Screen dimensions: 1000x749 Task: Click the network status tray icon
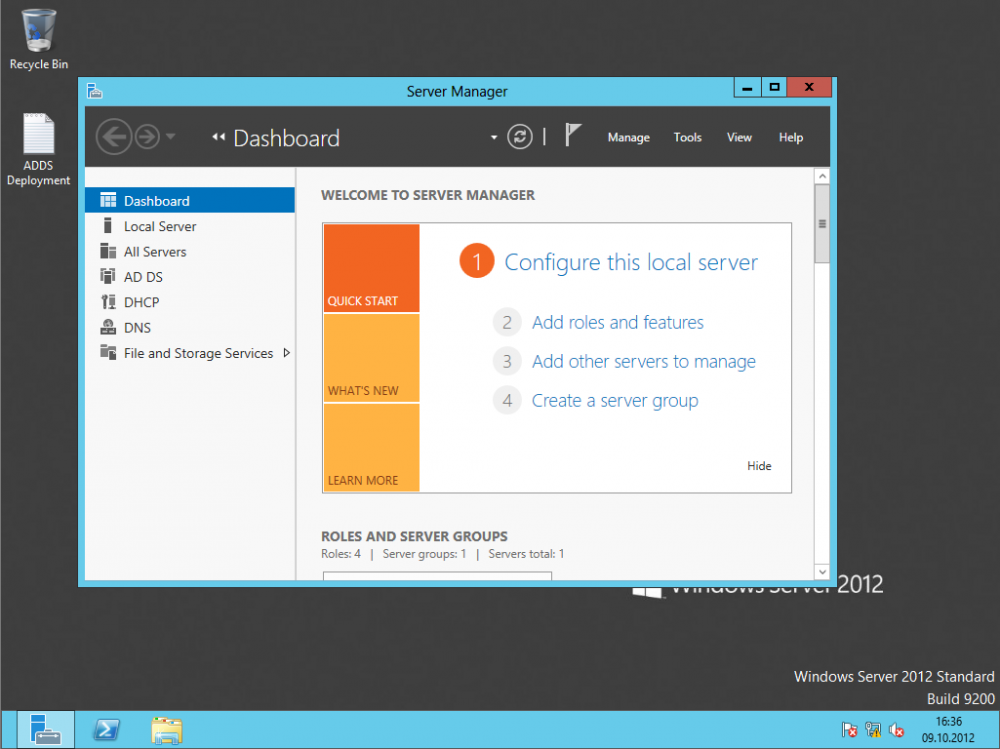point(872,729)
